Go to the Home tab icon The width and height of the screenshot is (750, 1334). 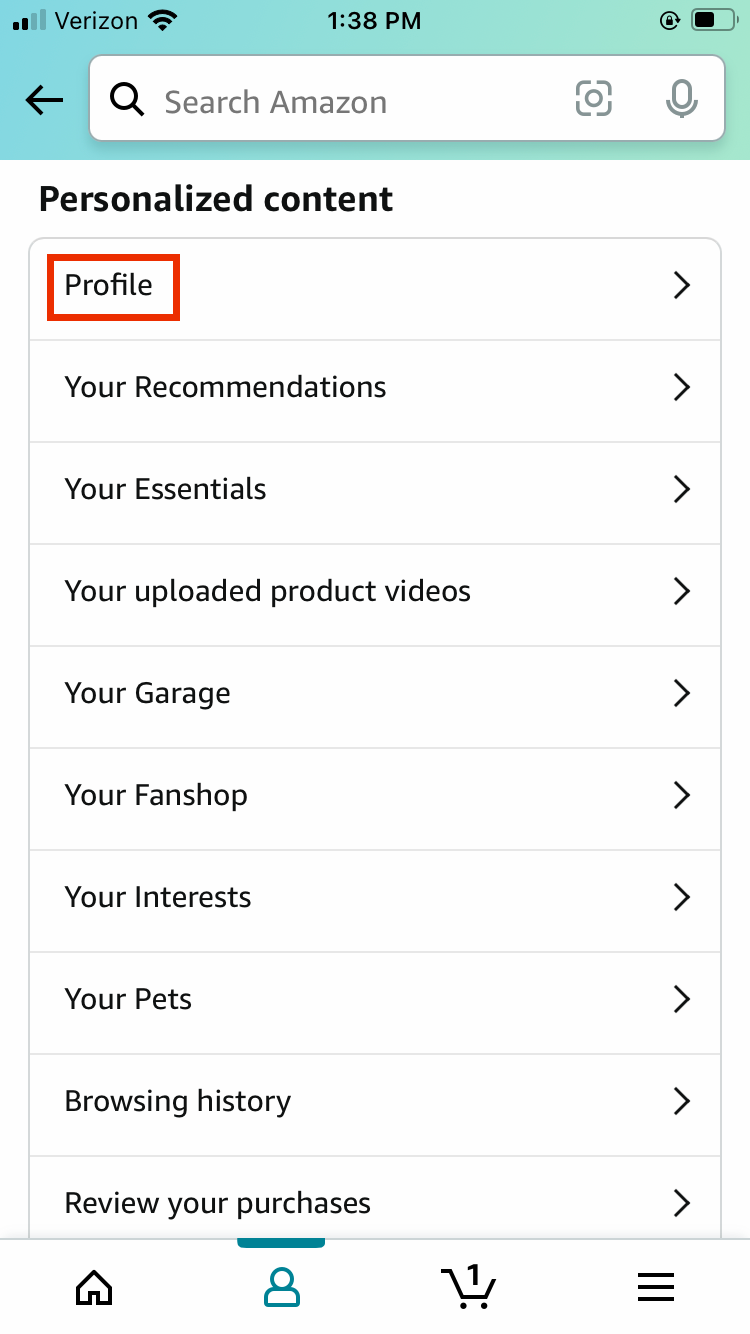[93, 1287]
